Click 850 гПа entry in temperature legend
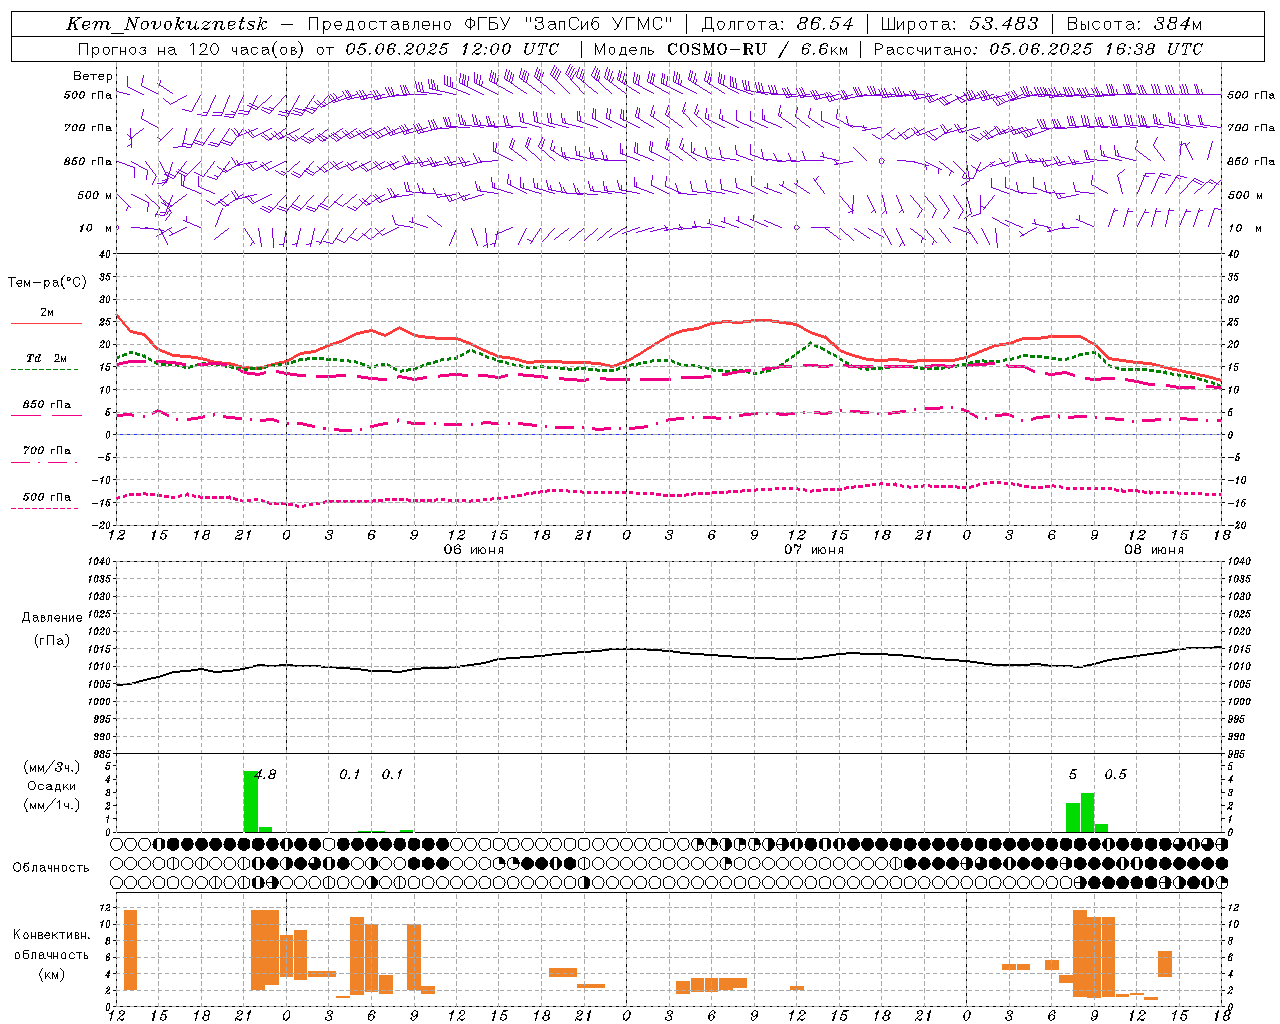 pyautogui.click(x=47, y=405)
